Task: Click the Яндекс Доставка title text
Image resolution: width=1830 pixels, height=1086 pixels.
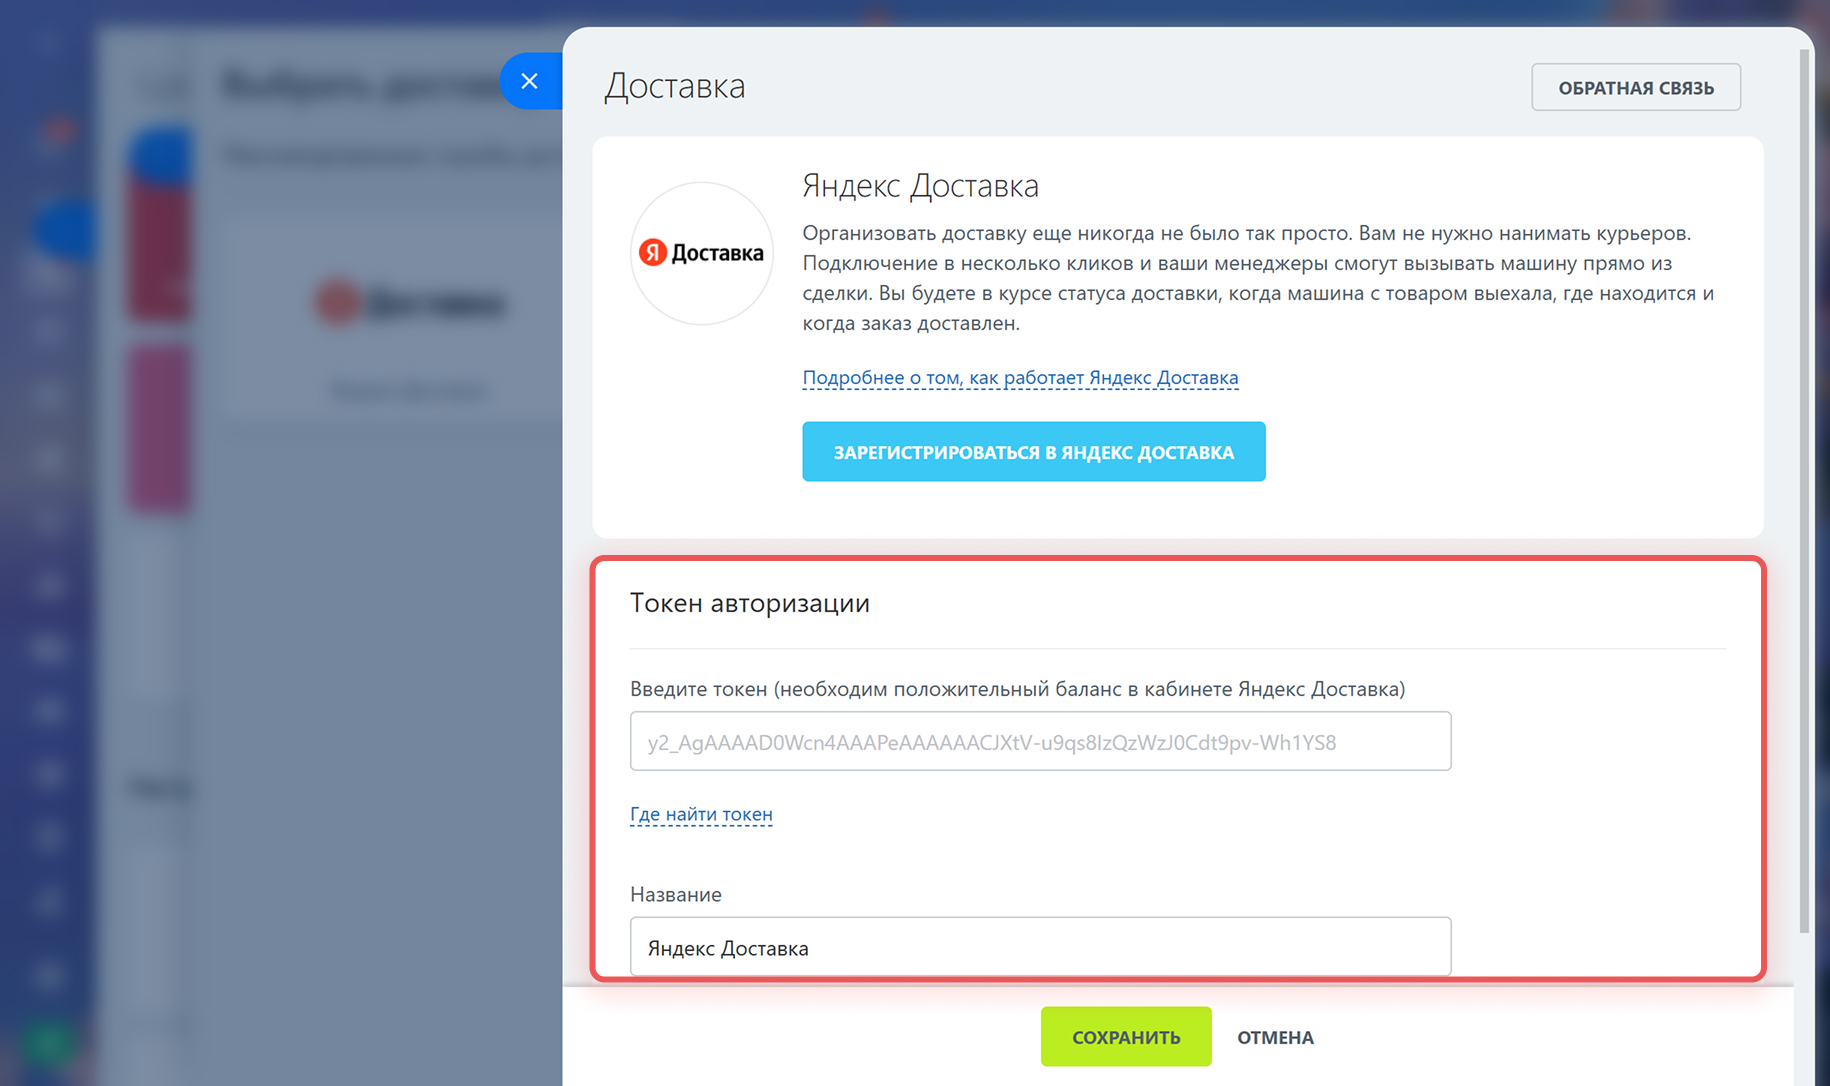Action: pyautogui.click(x=920, y=186)
